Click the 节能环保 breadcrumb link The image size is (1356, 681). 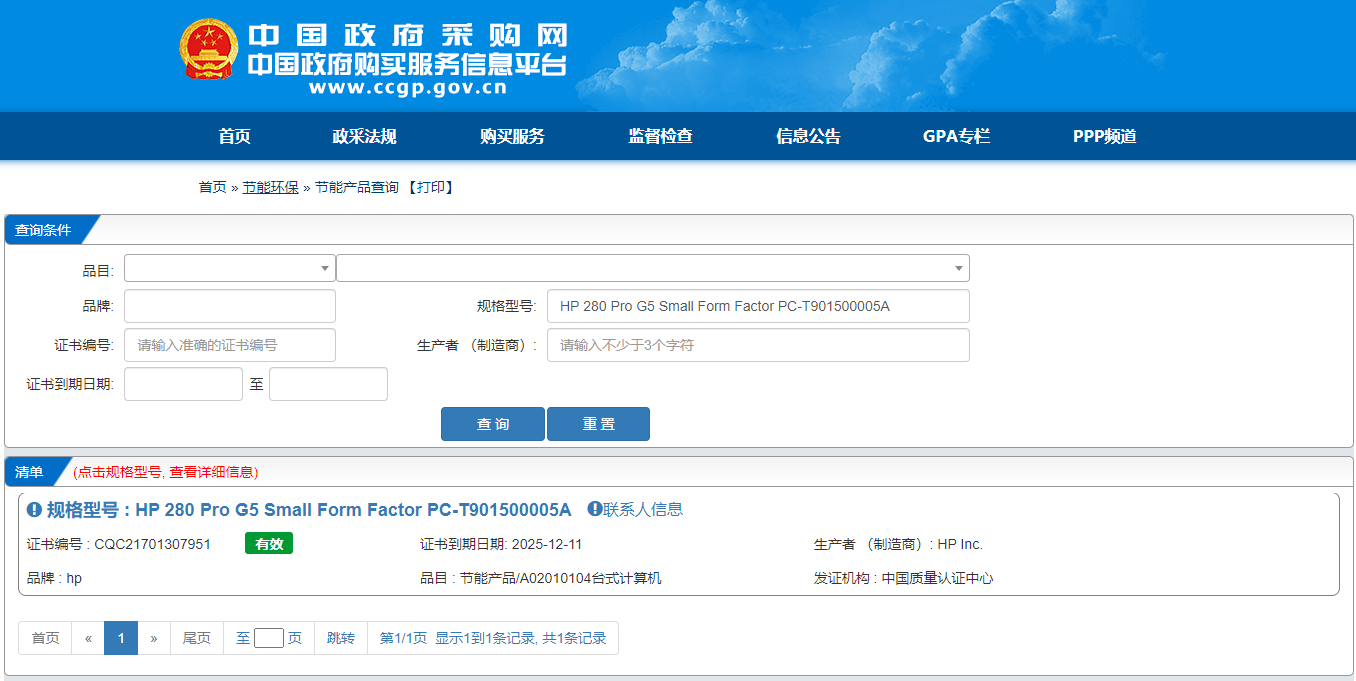pos(271,187)
